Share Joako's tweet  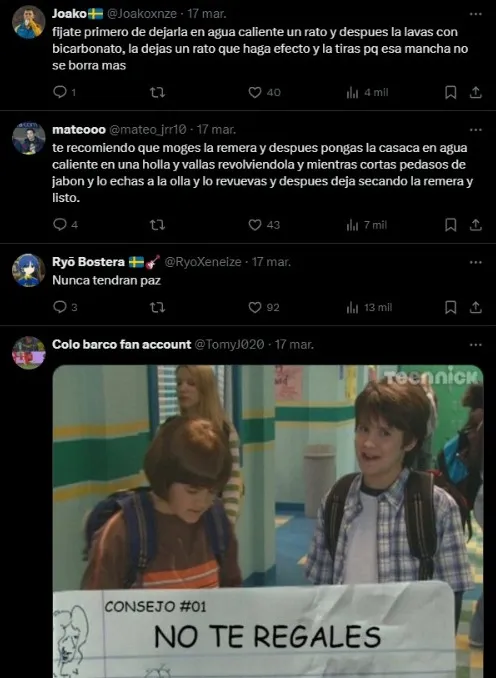click(x=475, y=92)
